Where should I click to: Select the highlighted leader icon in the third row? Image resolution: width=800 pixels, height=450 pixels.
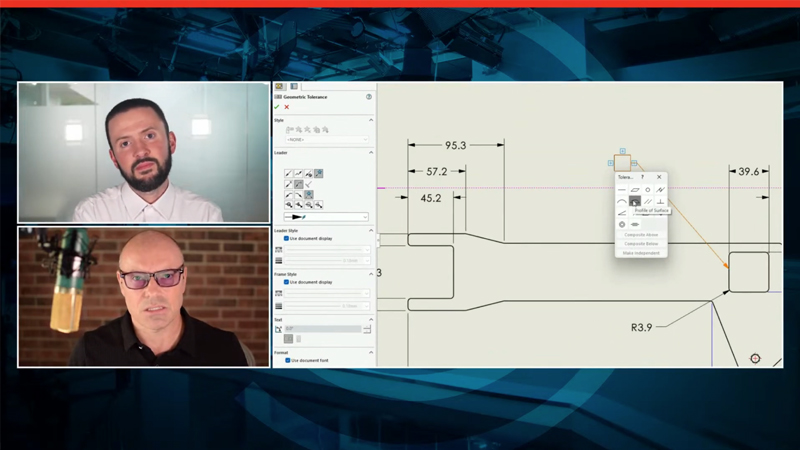tap(309, 195)
